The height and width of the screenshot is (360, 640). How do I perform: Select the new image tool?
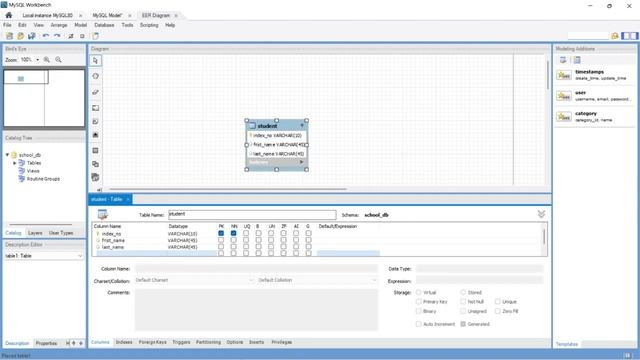pyautogui.click(x=96, y=135)
